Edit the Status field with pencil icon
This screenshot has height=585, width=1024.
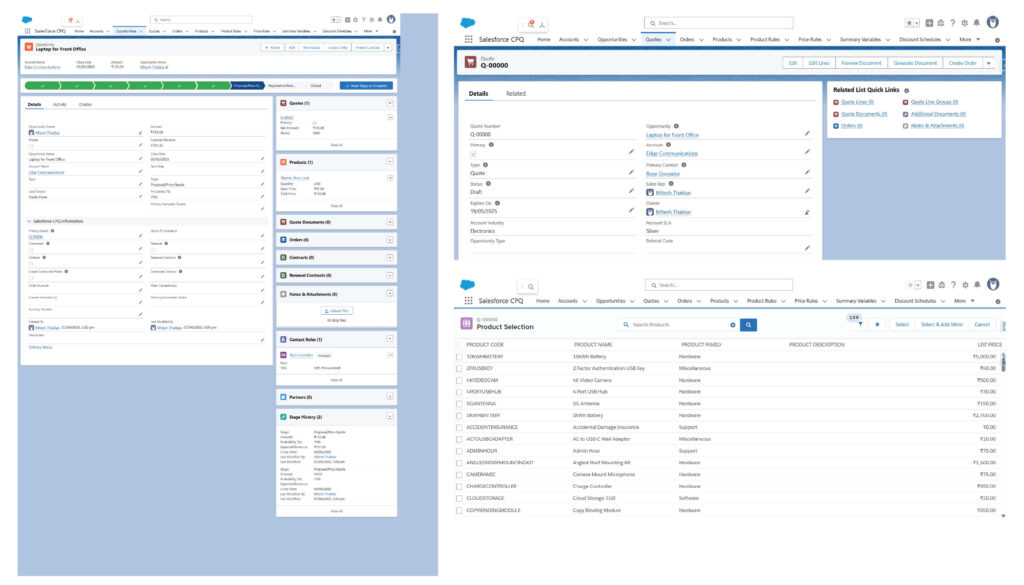pyautogui.click(x=631, y=191)
